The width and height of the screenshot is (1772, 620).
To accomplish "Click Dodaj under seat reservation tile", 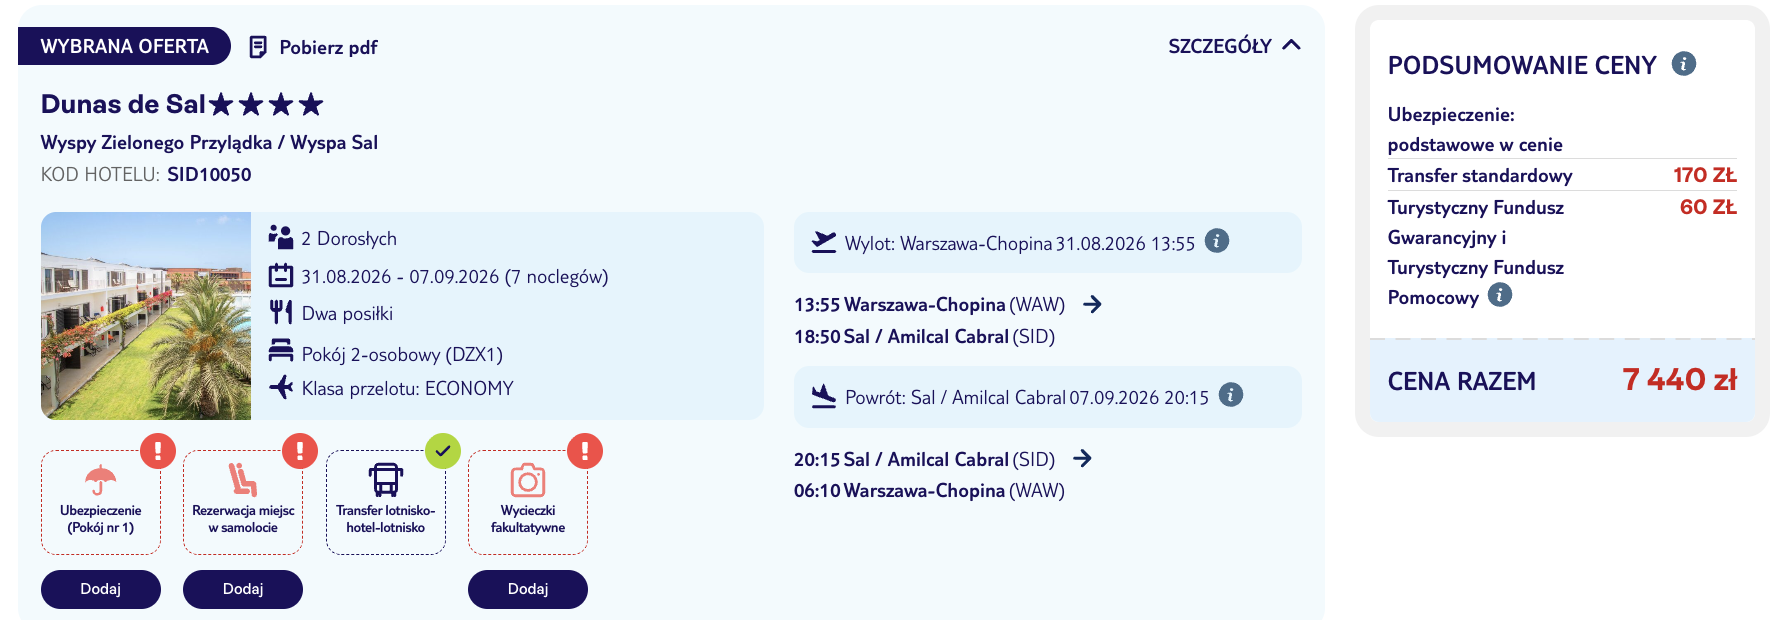I will 243,589.
